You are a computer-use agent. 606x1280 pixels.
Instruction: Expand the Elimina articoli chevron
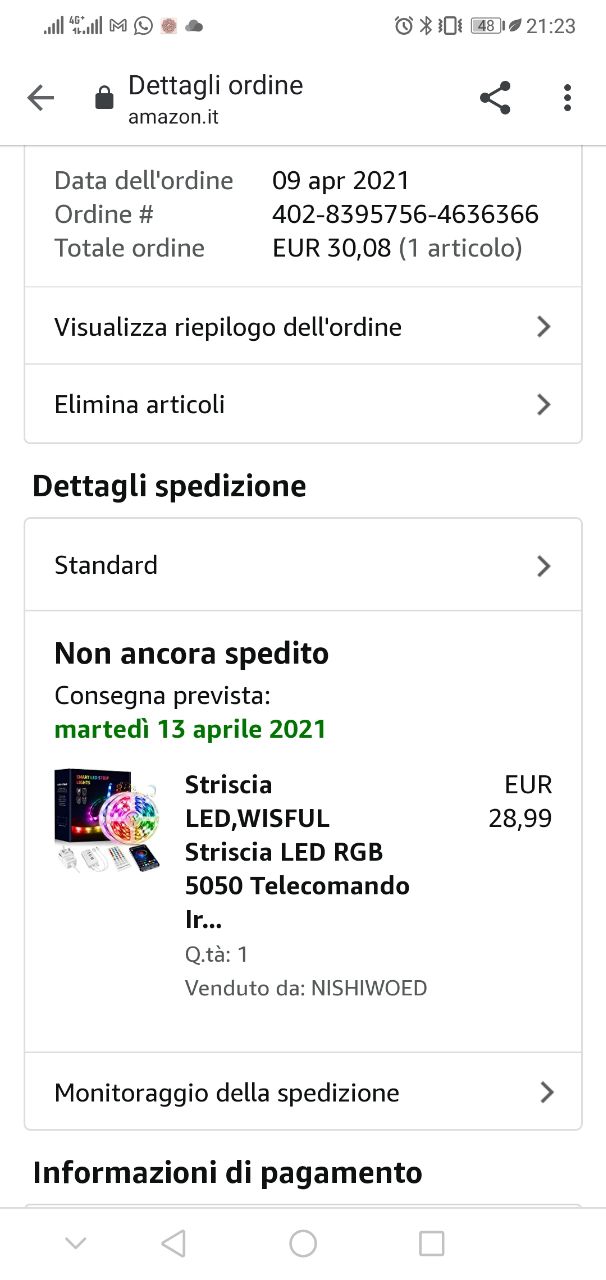[543, 404]
